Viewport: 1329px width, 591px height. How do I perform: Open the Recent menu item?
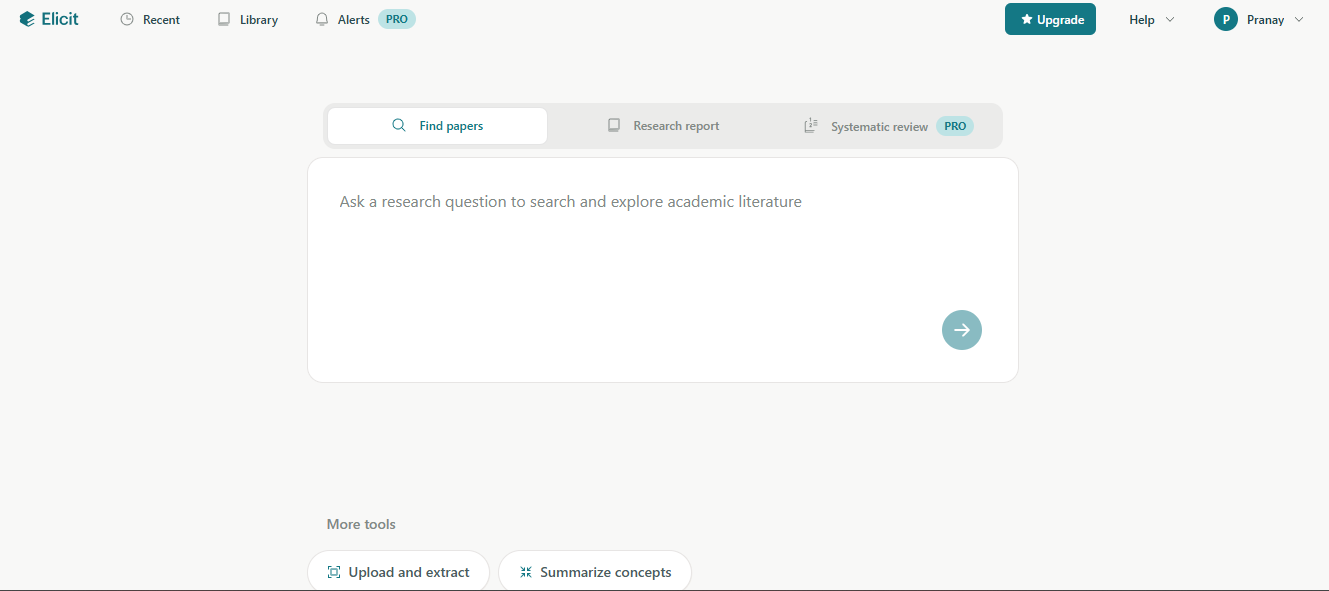pyautogui.click(x=150, y=19)
